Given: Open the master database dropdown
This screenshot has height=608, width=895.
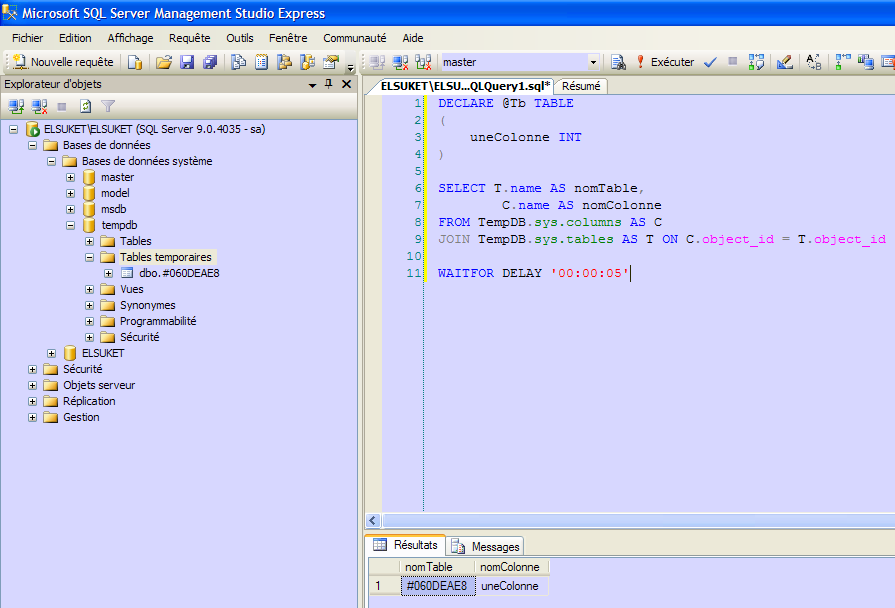Looking at the screenshot, I should 593,62.
